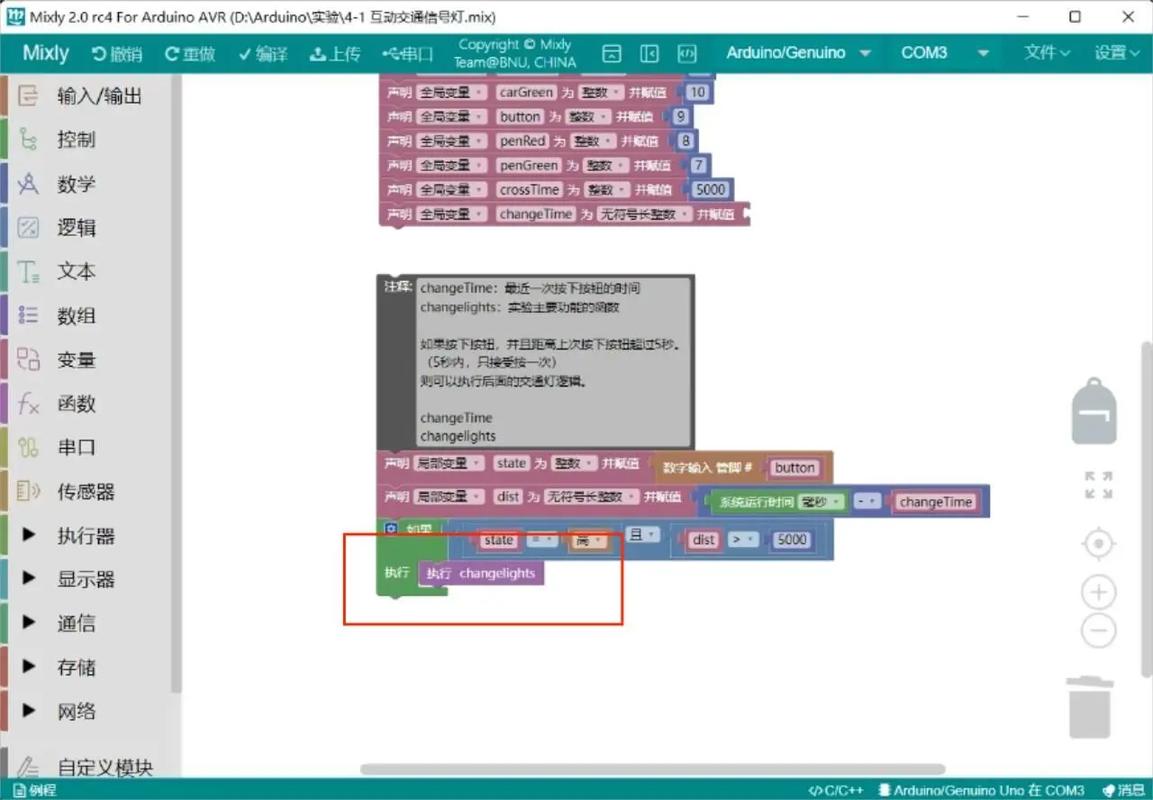
Task: Zoom in with the plus icon
Action: pos(1097,591)
